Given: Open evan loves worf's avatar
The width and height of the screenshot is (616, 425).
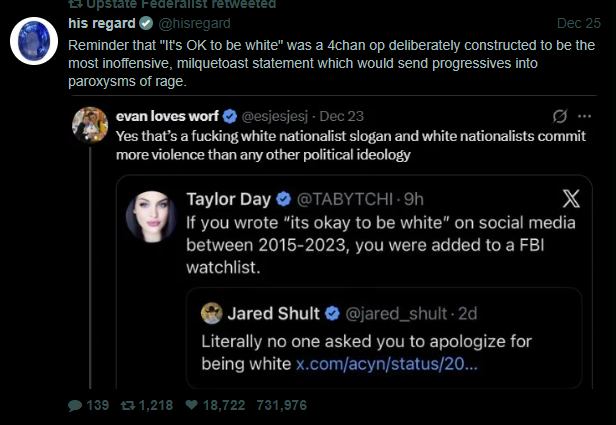Looking at the screenshot, I should click(91, 123).
